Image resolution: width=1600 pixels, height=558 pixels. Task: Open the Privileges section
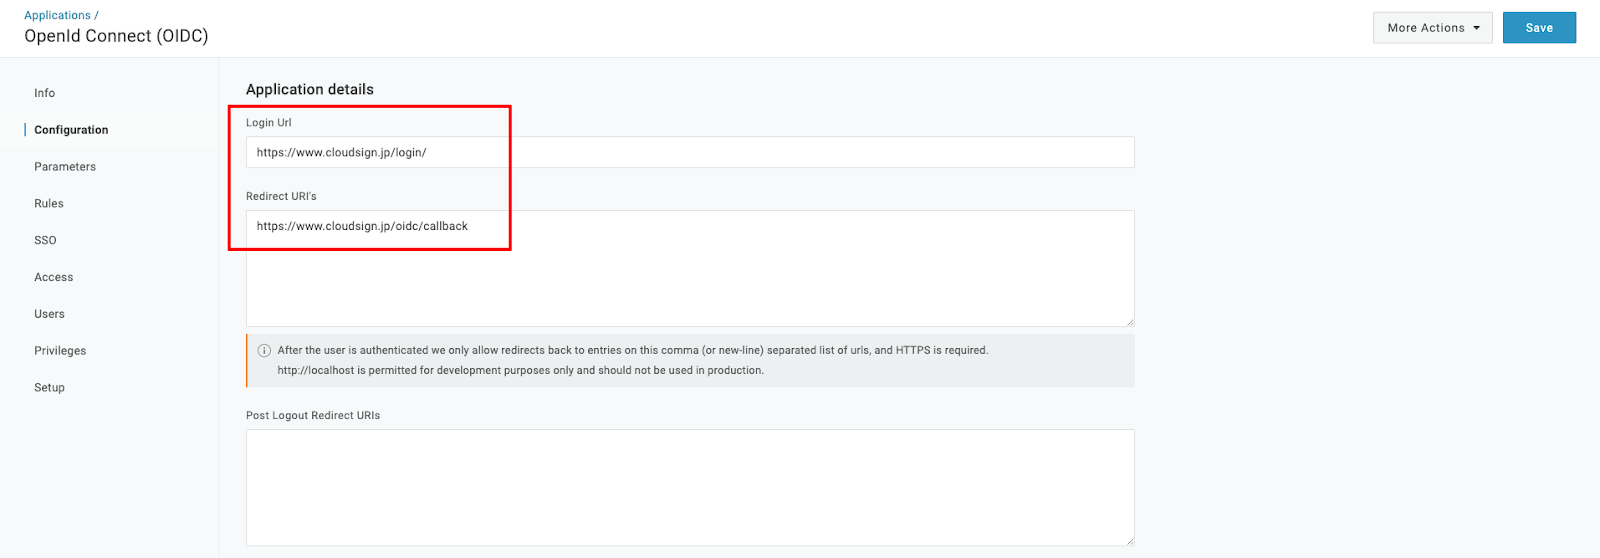tap(60, 351)
